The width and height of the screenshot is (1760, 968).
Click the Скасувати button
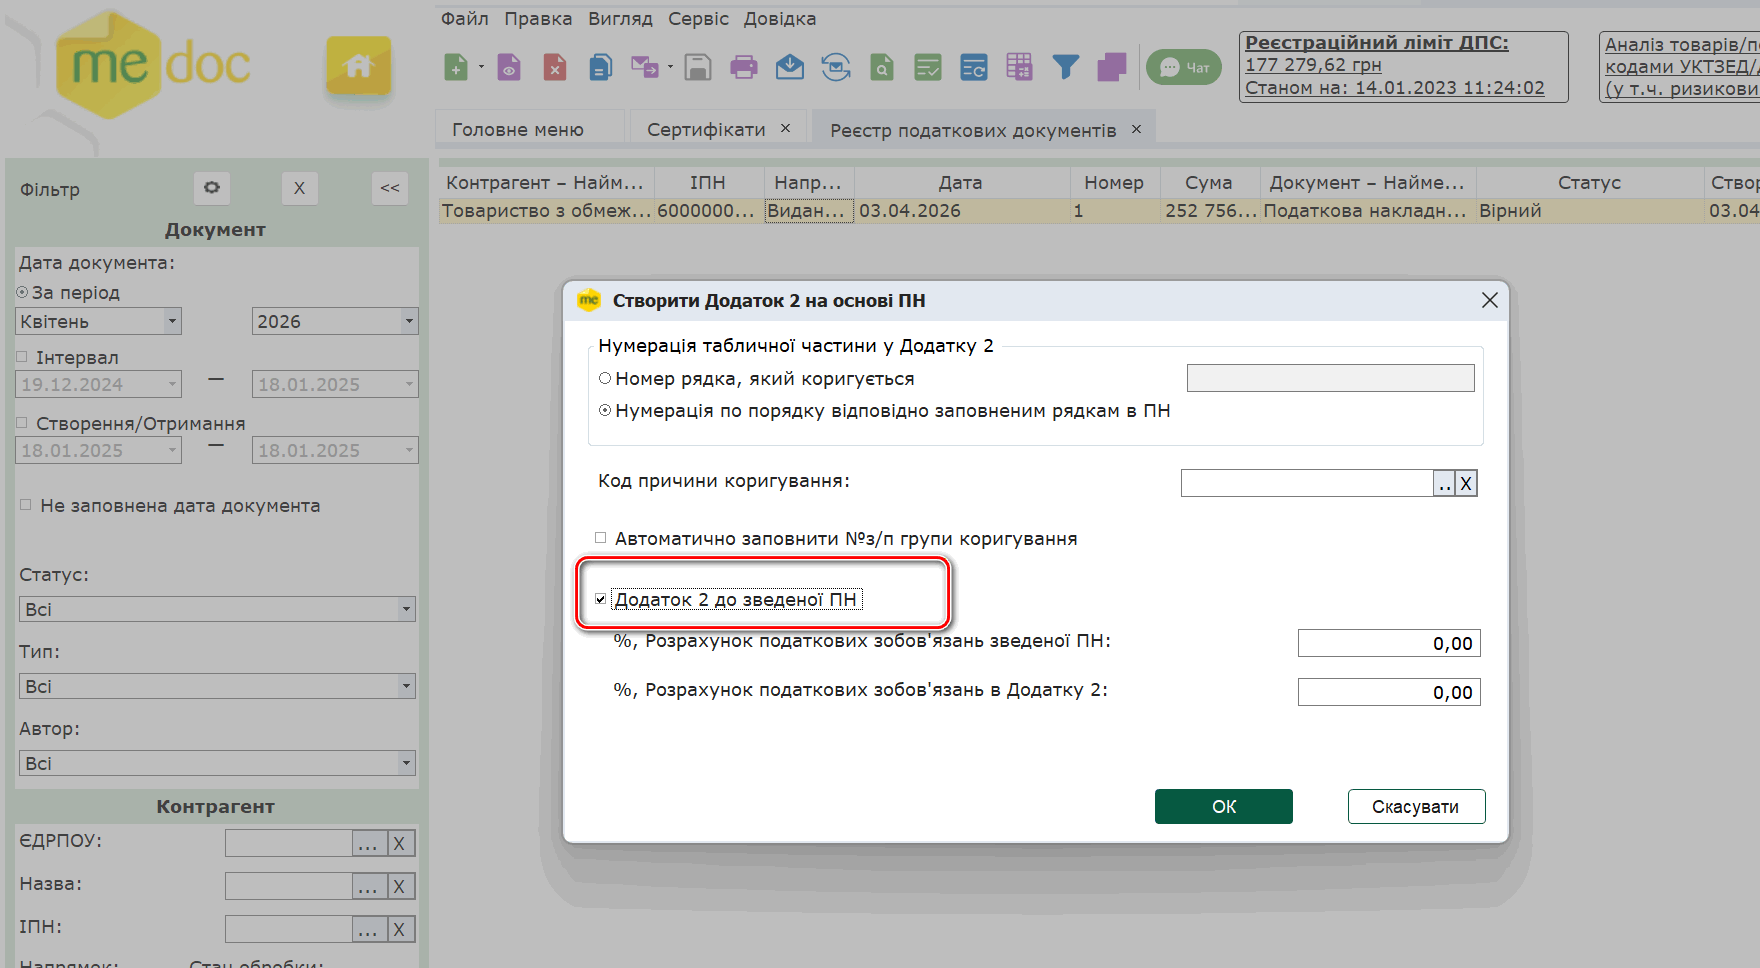tap(1415, 807)
